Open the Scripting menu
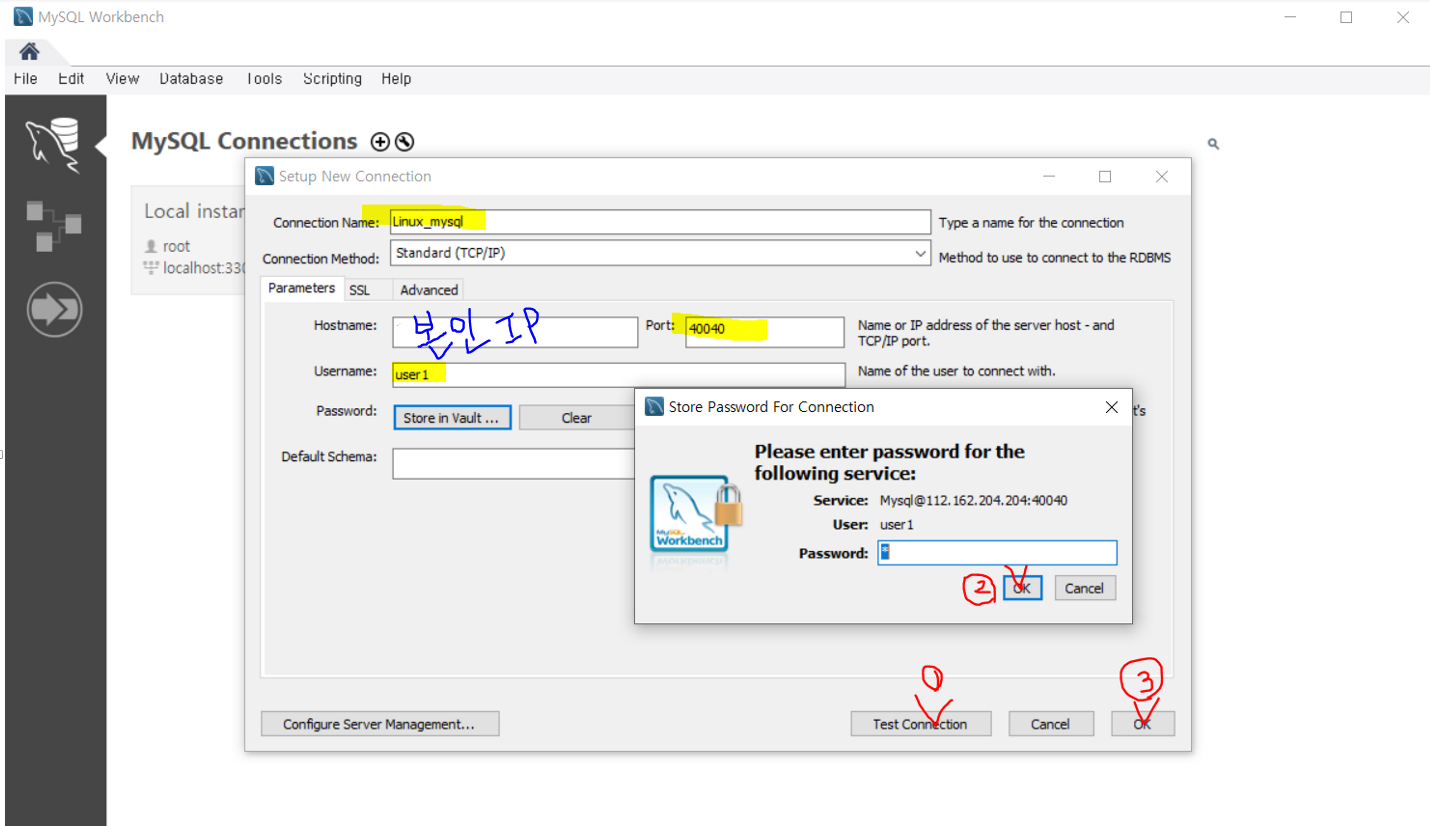This screenshot has width=1430, height=826. pyautogui.click(x=332, y=79)
